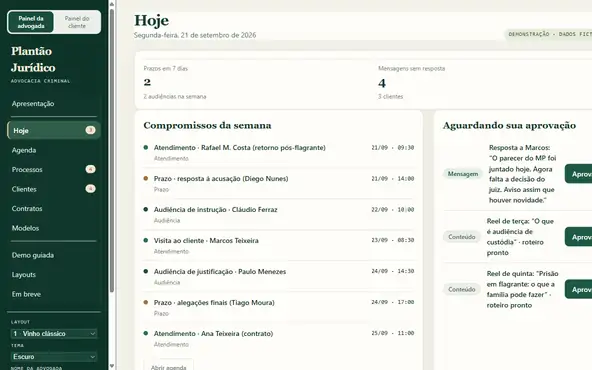The width and height of the screenshot is (592, 370).
Task: Switch to Painel da advogada view
Action: pos(31,22)
